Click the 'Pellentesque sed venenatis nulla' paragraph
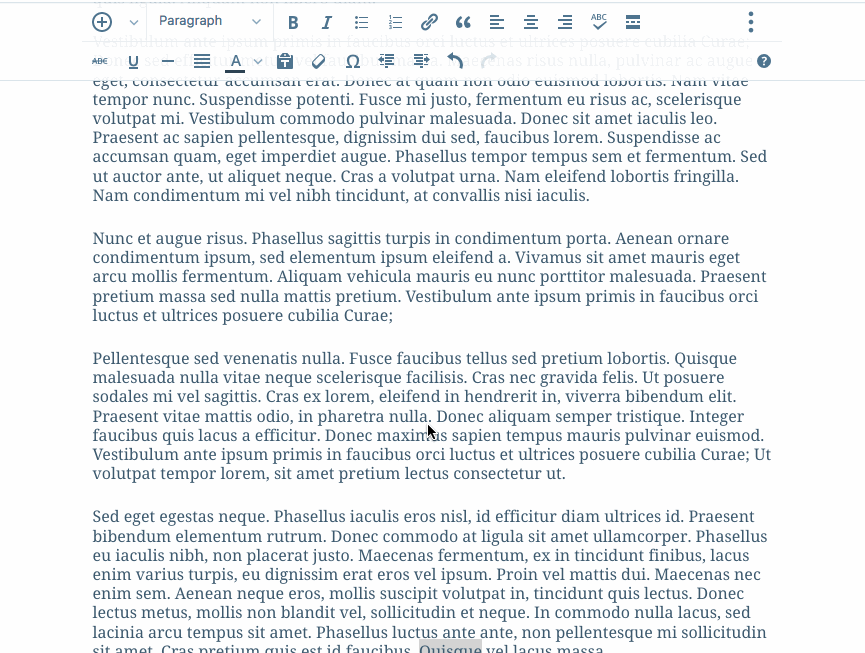 click(431, 416)
